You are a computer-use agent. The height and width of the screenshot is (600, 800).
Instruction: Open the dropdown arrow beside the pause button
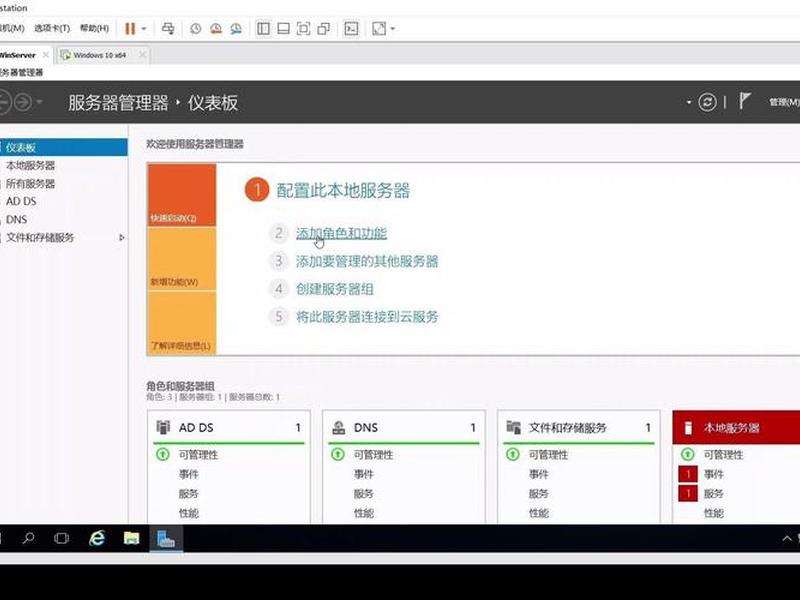144,29
